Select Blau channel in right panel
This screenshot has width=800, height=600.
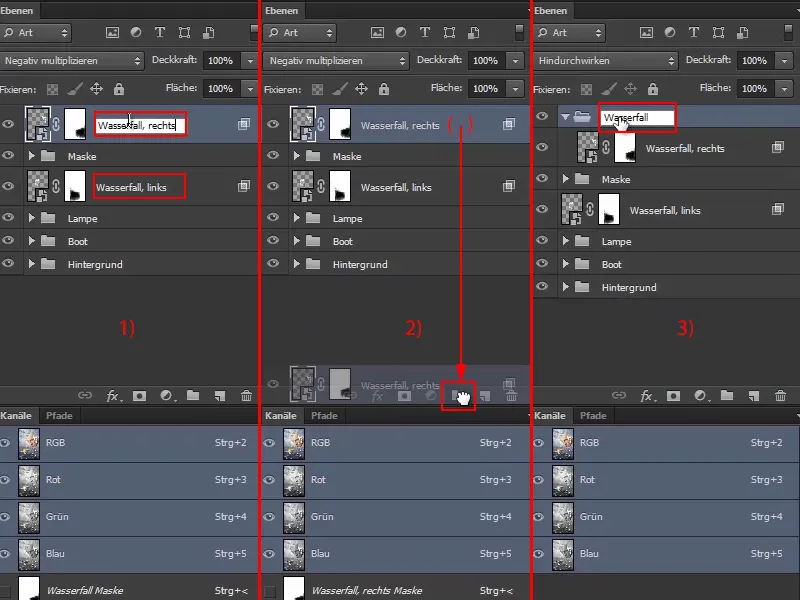point(666,554)
